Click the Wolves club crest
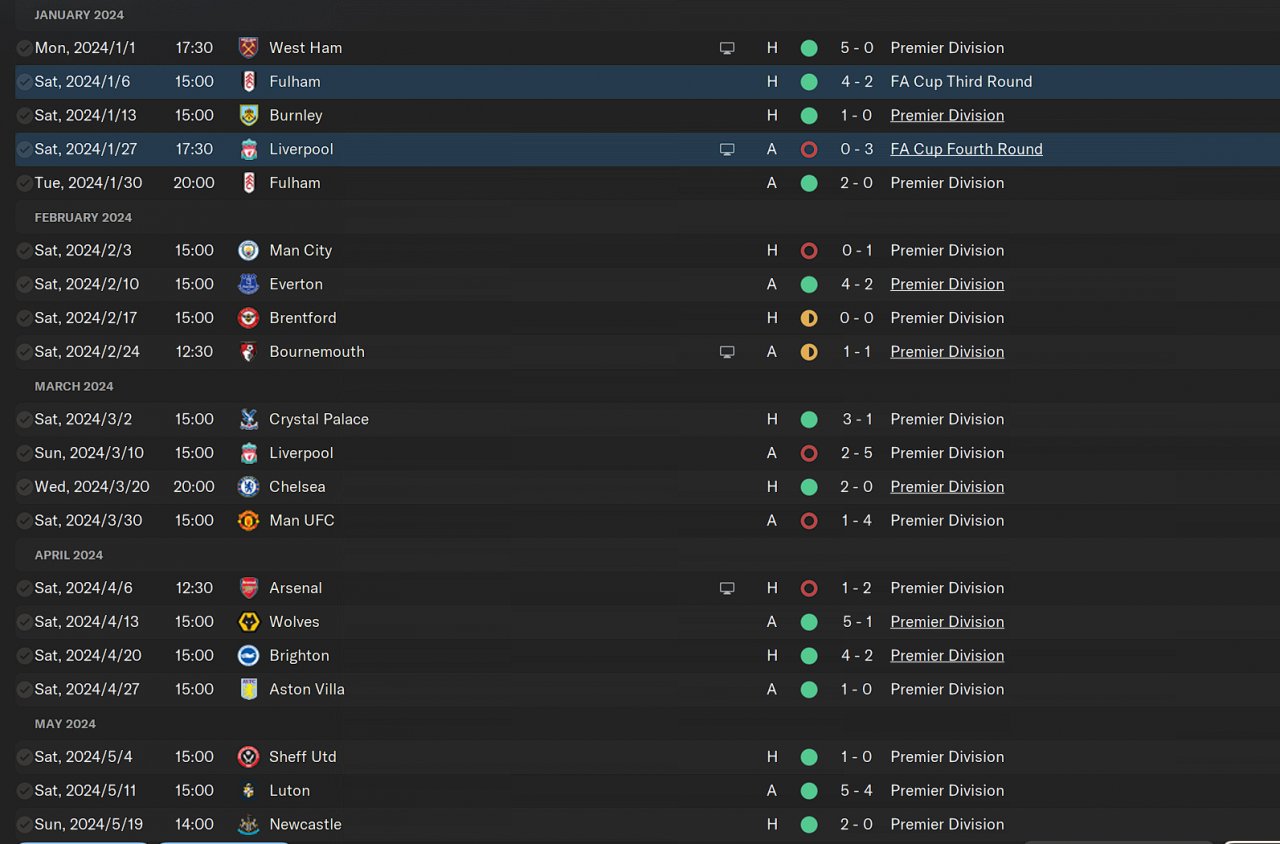1280x844 pixels. coord(248,622)
